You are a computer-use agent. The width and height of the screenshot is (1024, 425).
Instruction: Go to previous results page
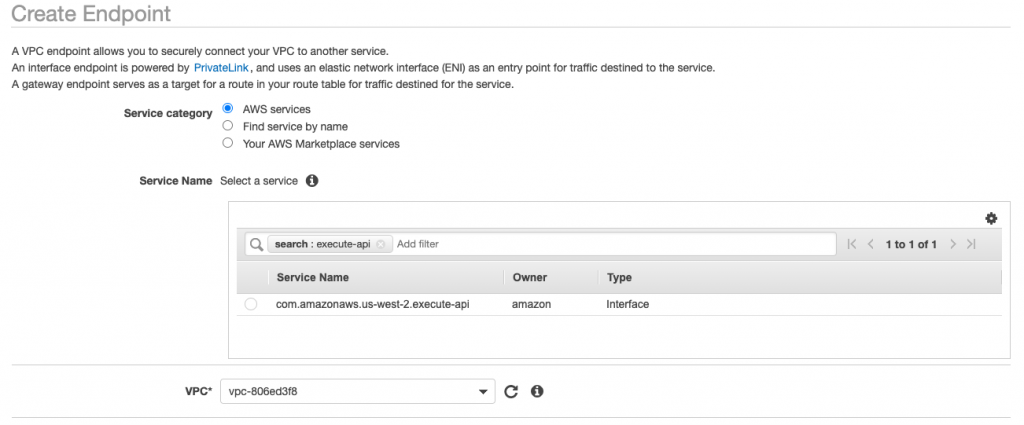871,244
